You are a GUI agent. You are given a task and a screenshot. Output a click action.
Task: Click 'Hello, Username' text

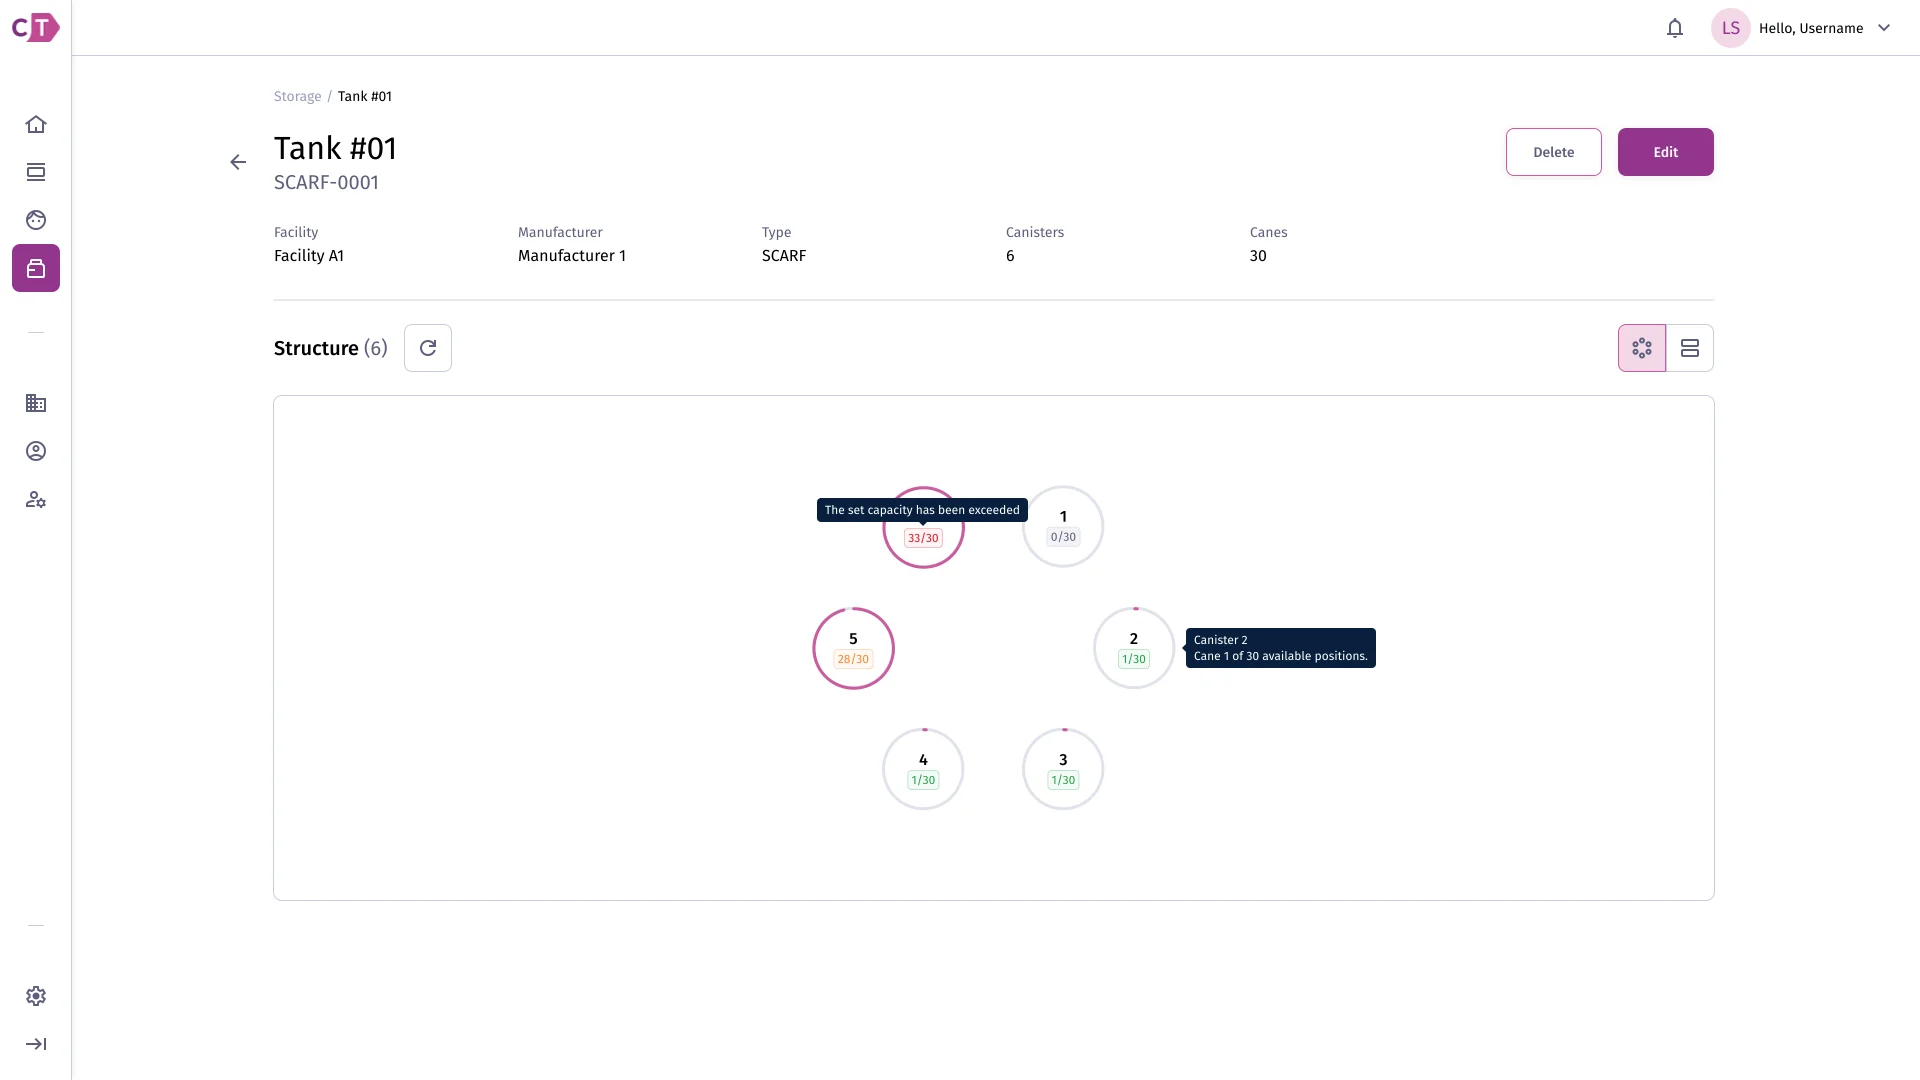coord(1811,28)
